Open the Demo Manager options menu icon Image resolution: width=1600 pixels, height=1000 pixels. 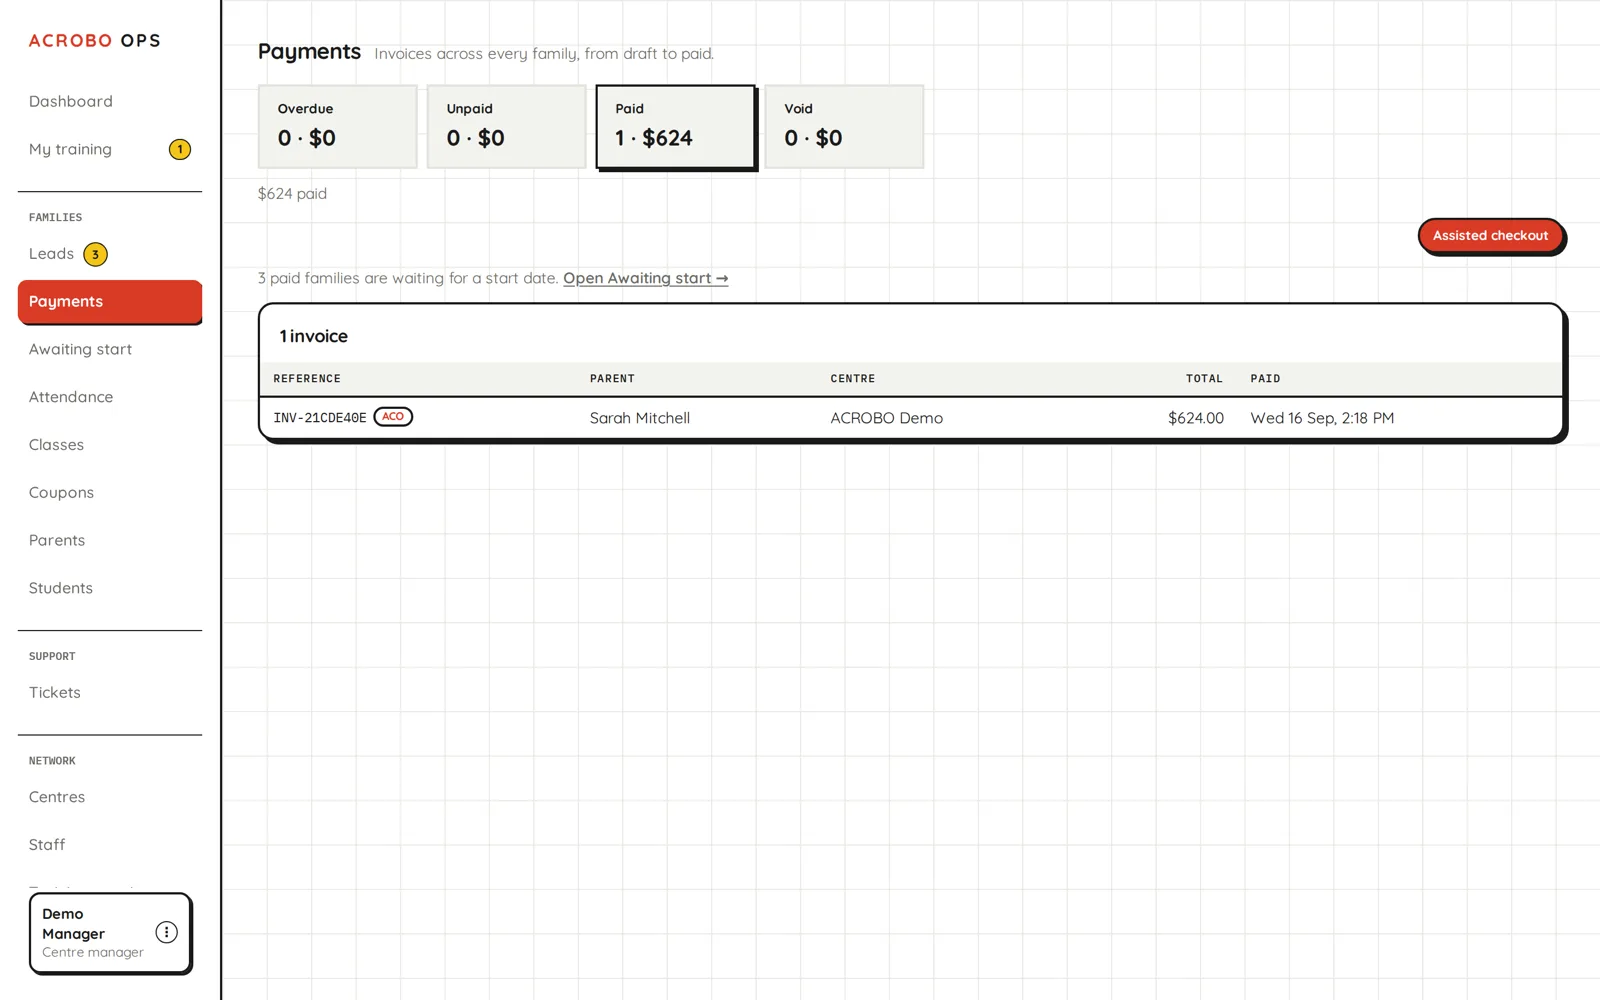pyautogui.click(x=167, y=932)
